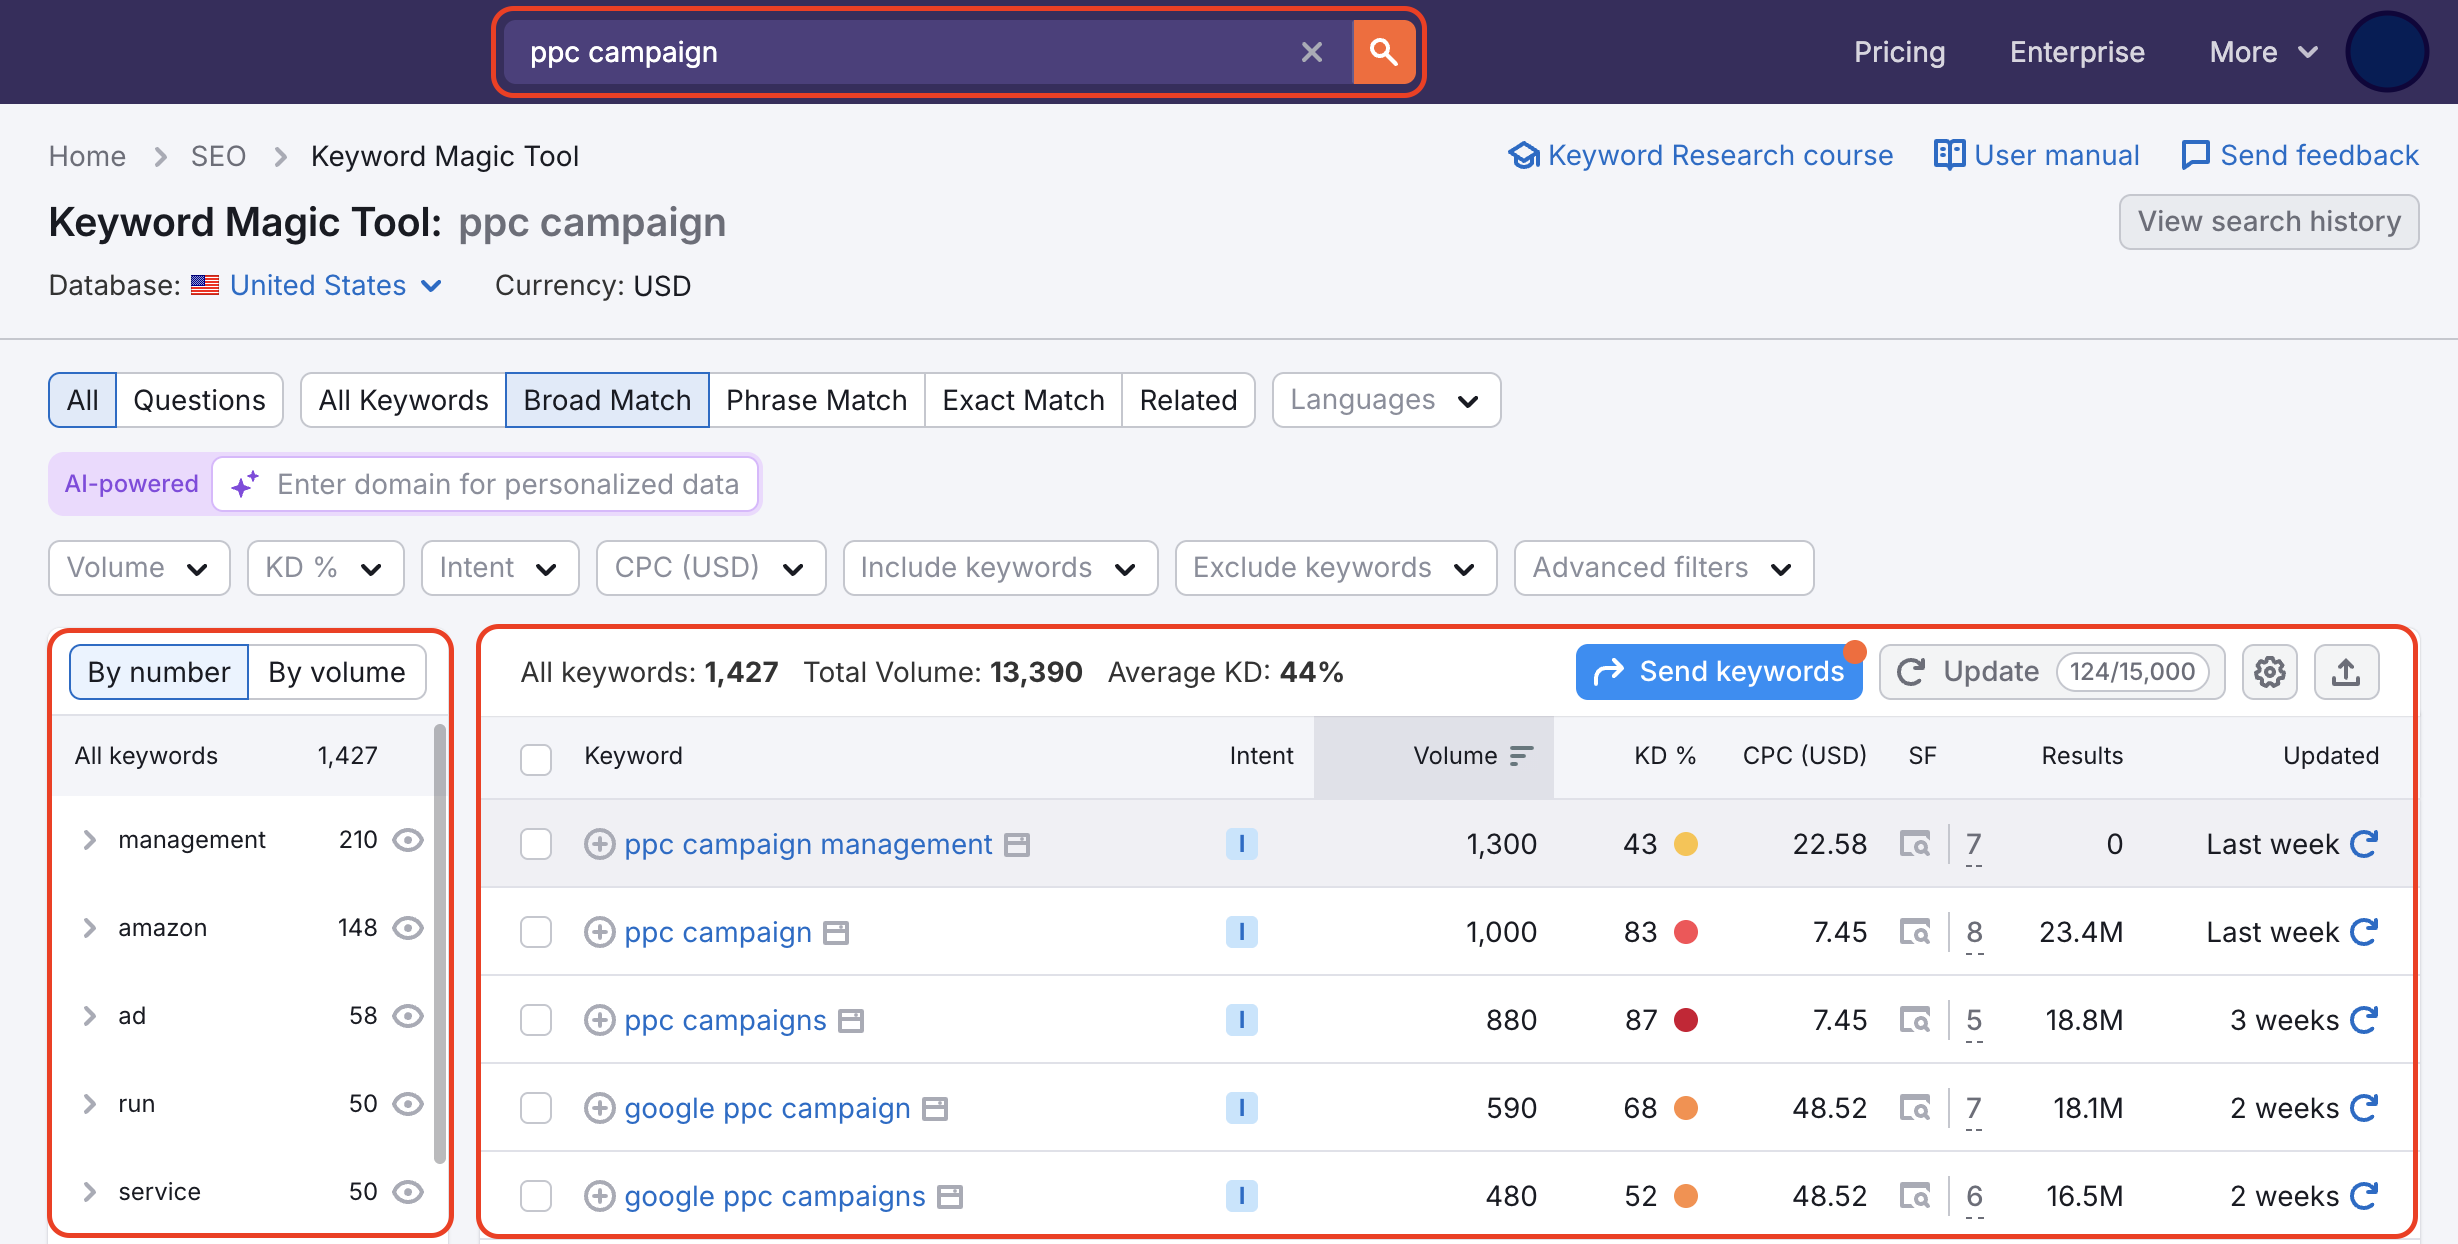Toggle visibility eye icon next to amazon group
The width and height of the screenshot is (2458, 1244).
pyautogui.click(x=407, y=927)
